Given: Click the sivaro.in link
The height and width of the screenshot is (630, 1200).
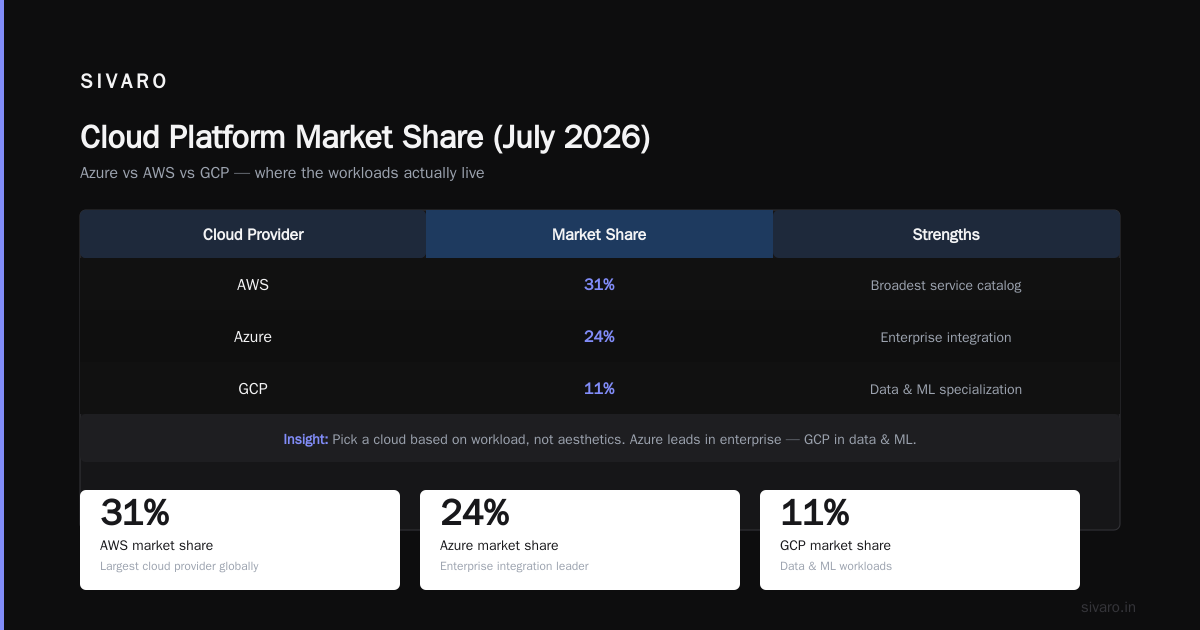Looking at the screenshot, I should [x=1108, y=607].
